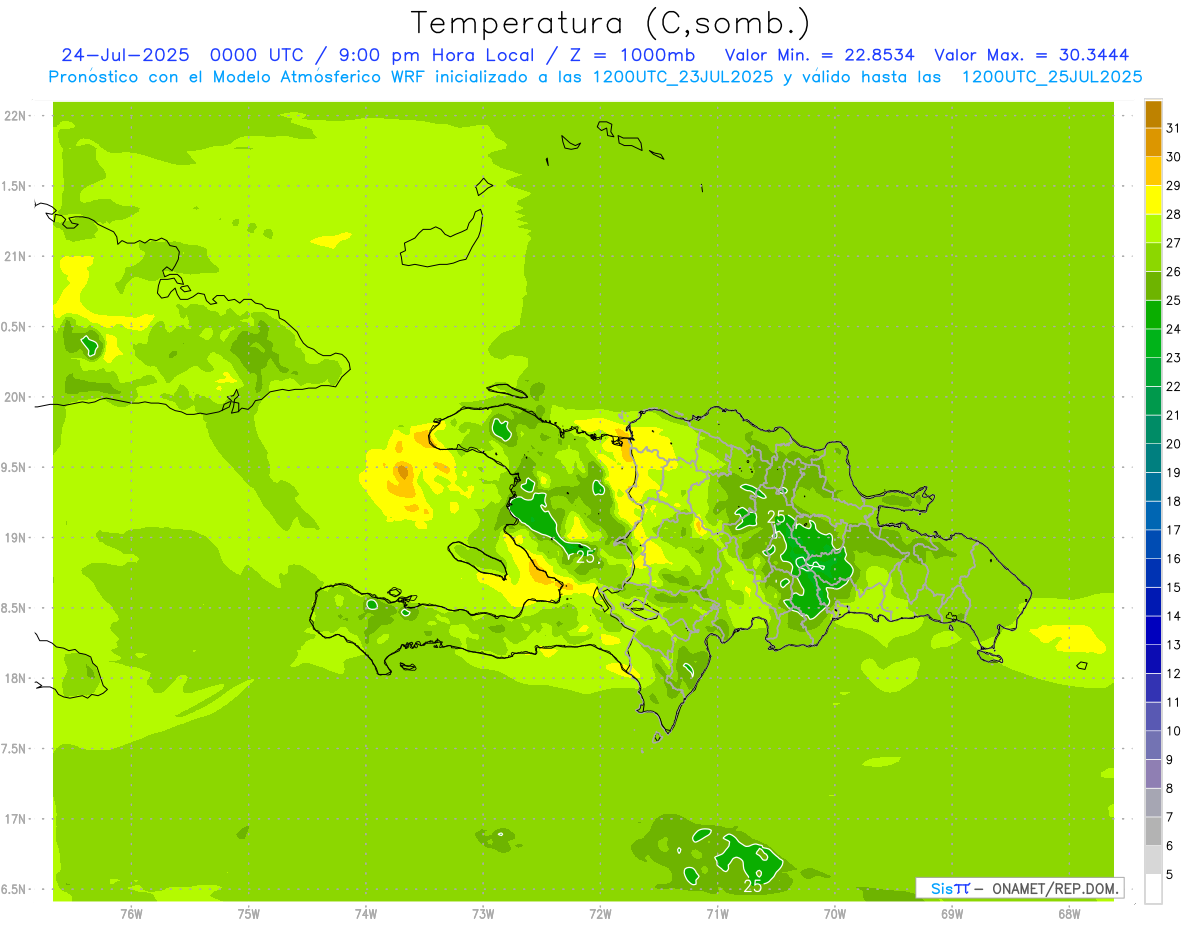Viewport: 1200px width, 927px height.
Task: Click the "74W" longitude label
Action: point(366,914)
